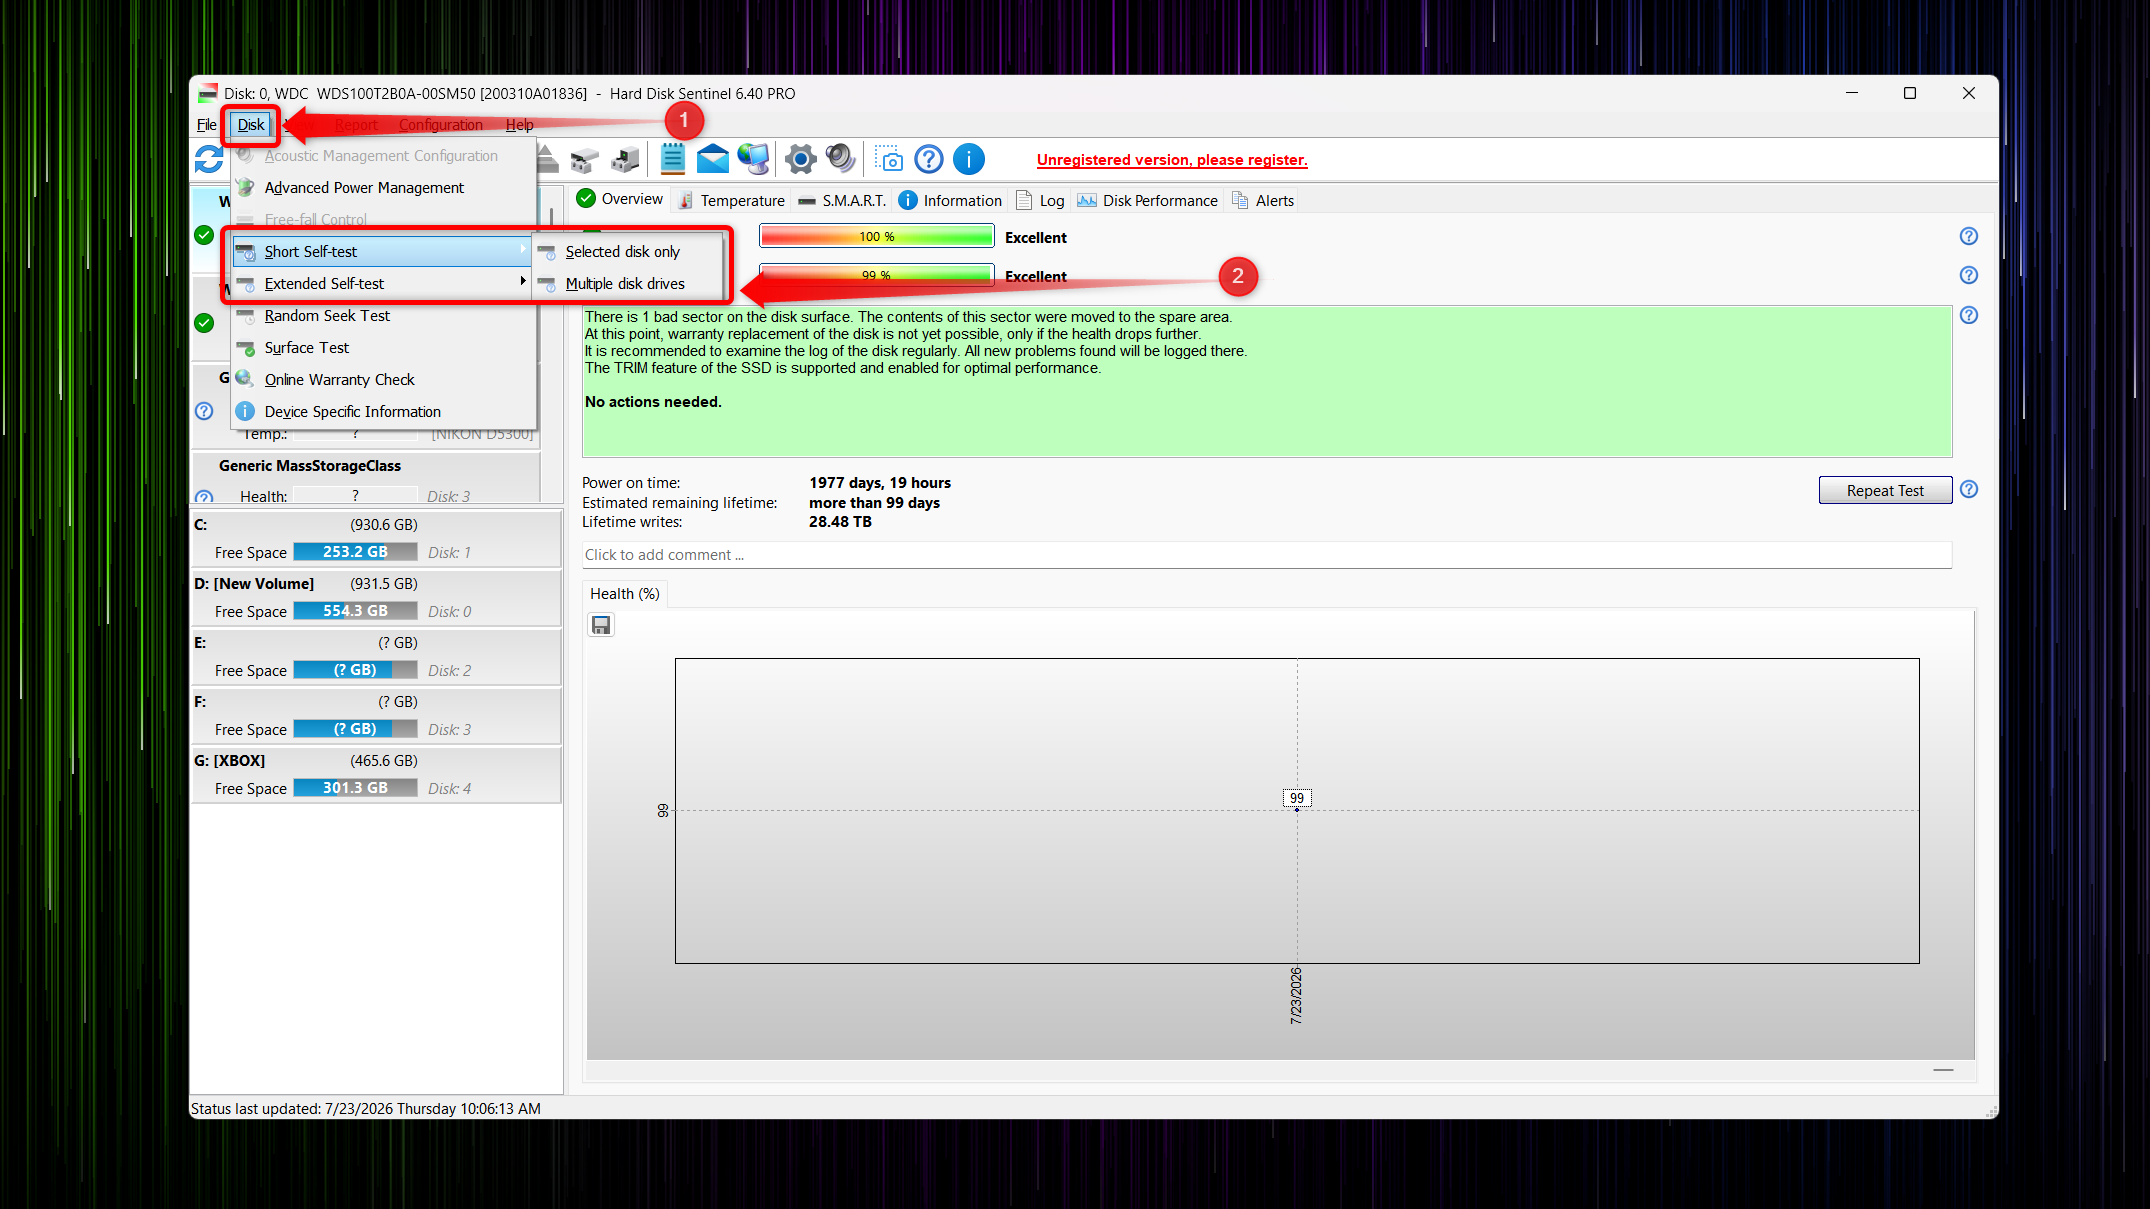
Task: Click help icon beside the 100 % bar
Action: pos(1969,236)
